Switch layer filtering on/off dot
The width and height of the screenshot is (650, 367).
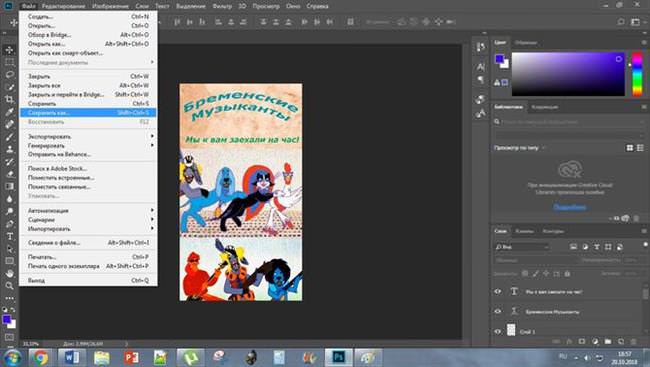(645, 245)
